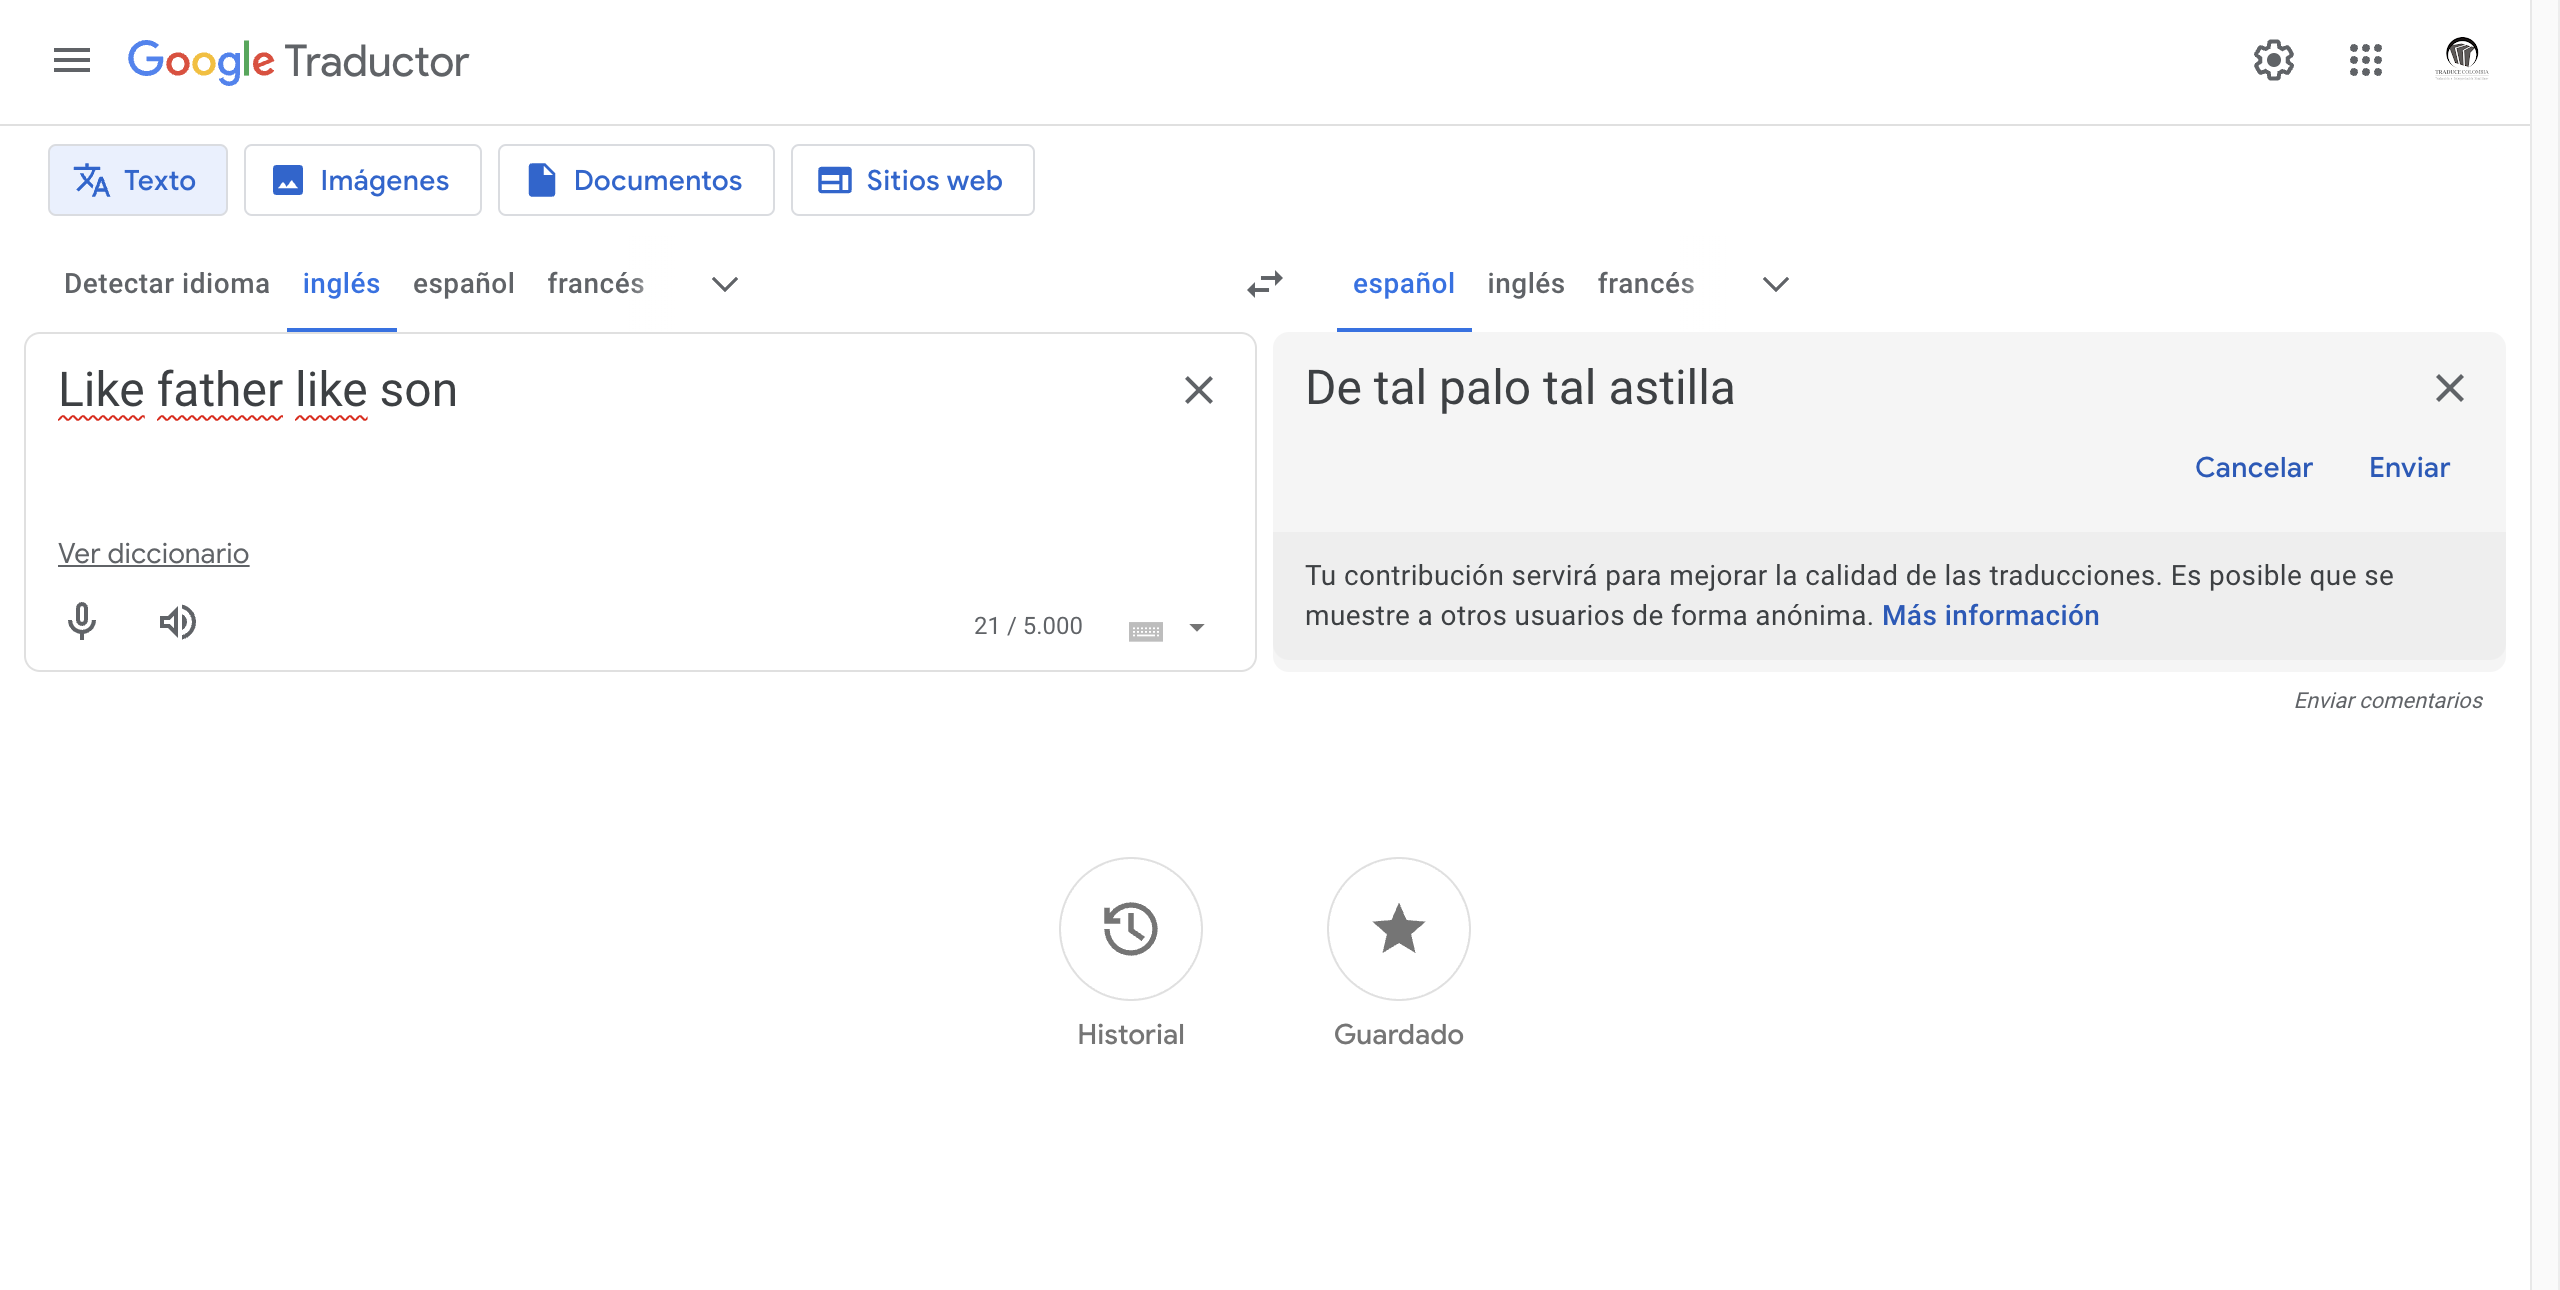The height and width of the screenshot is (1290, 2560).
Task: Open the settings gear
Action: click(2274, 61)
